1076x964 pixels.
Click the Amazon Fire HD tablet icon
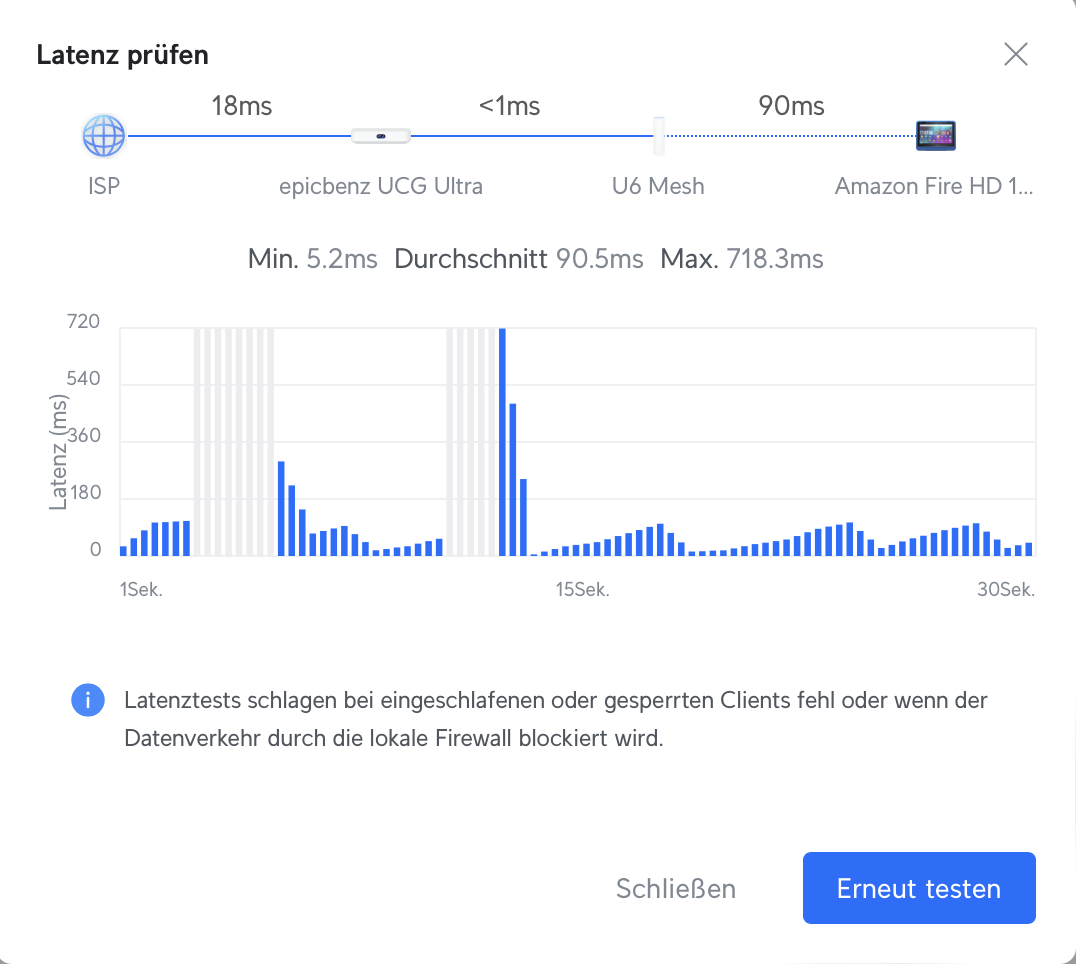[936, 135]
